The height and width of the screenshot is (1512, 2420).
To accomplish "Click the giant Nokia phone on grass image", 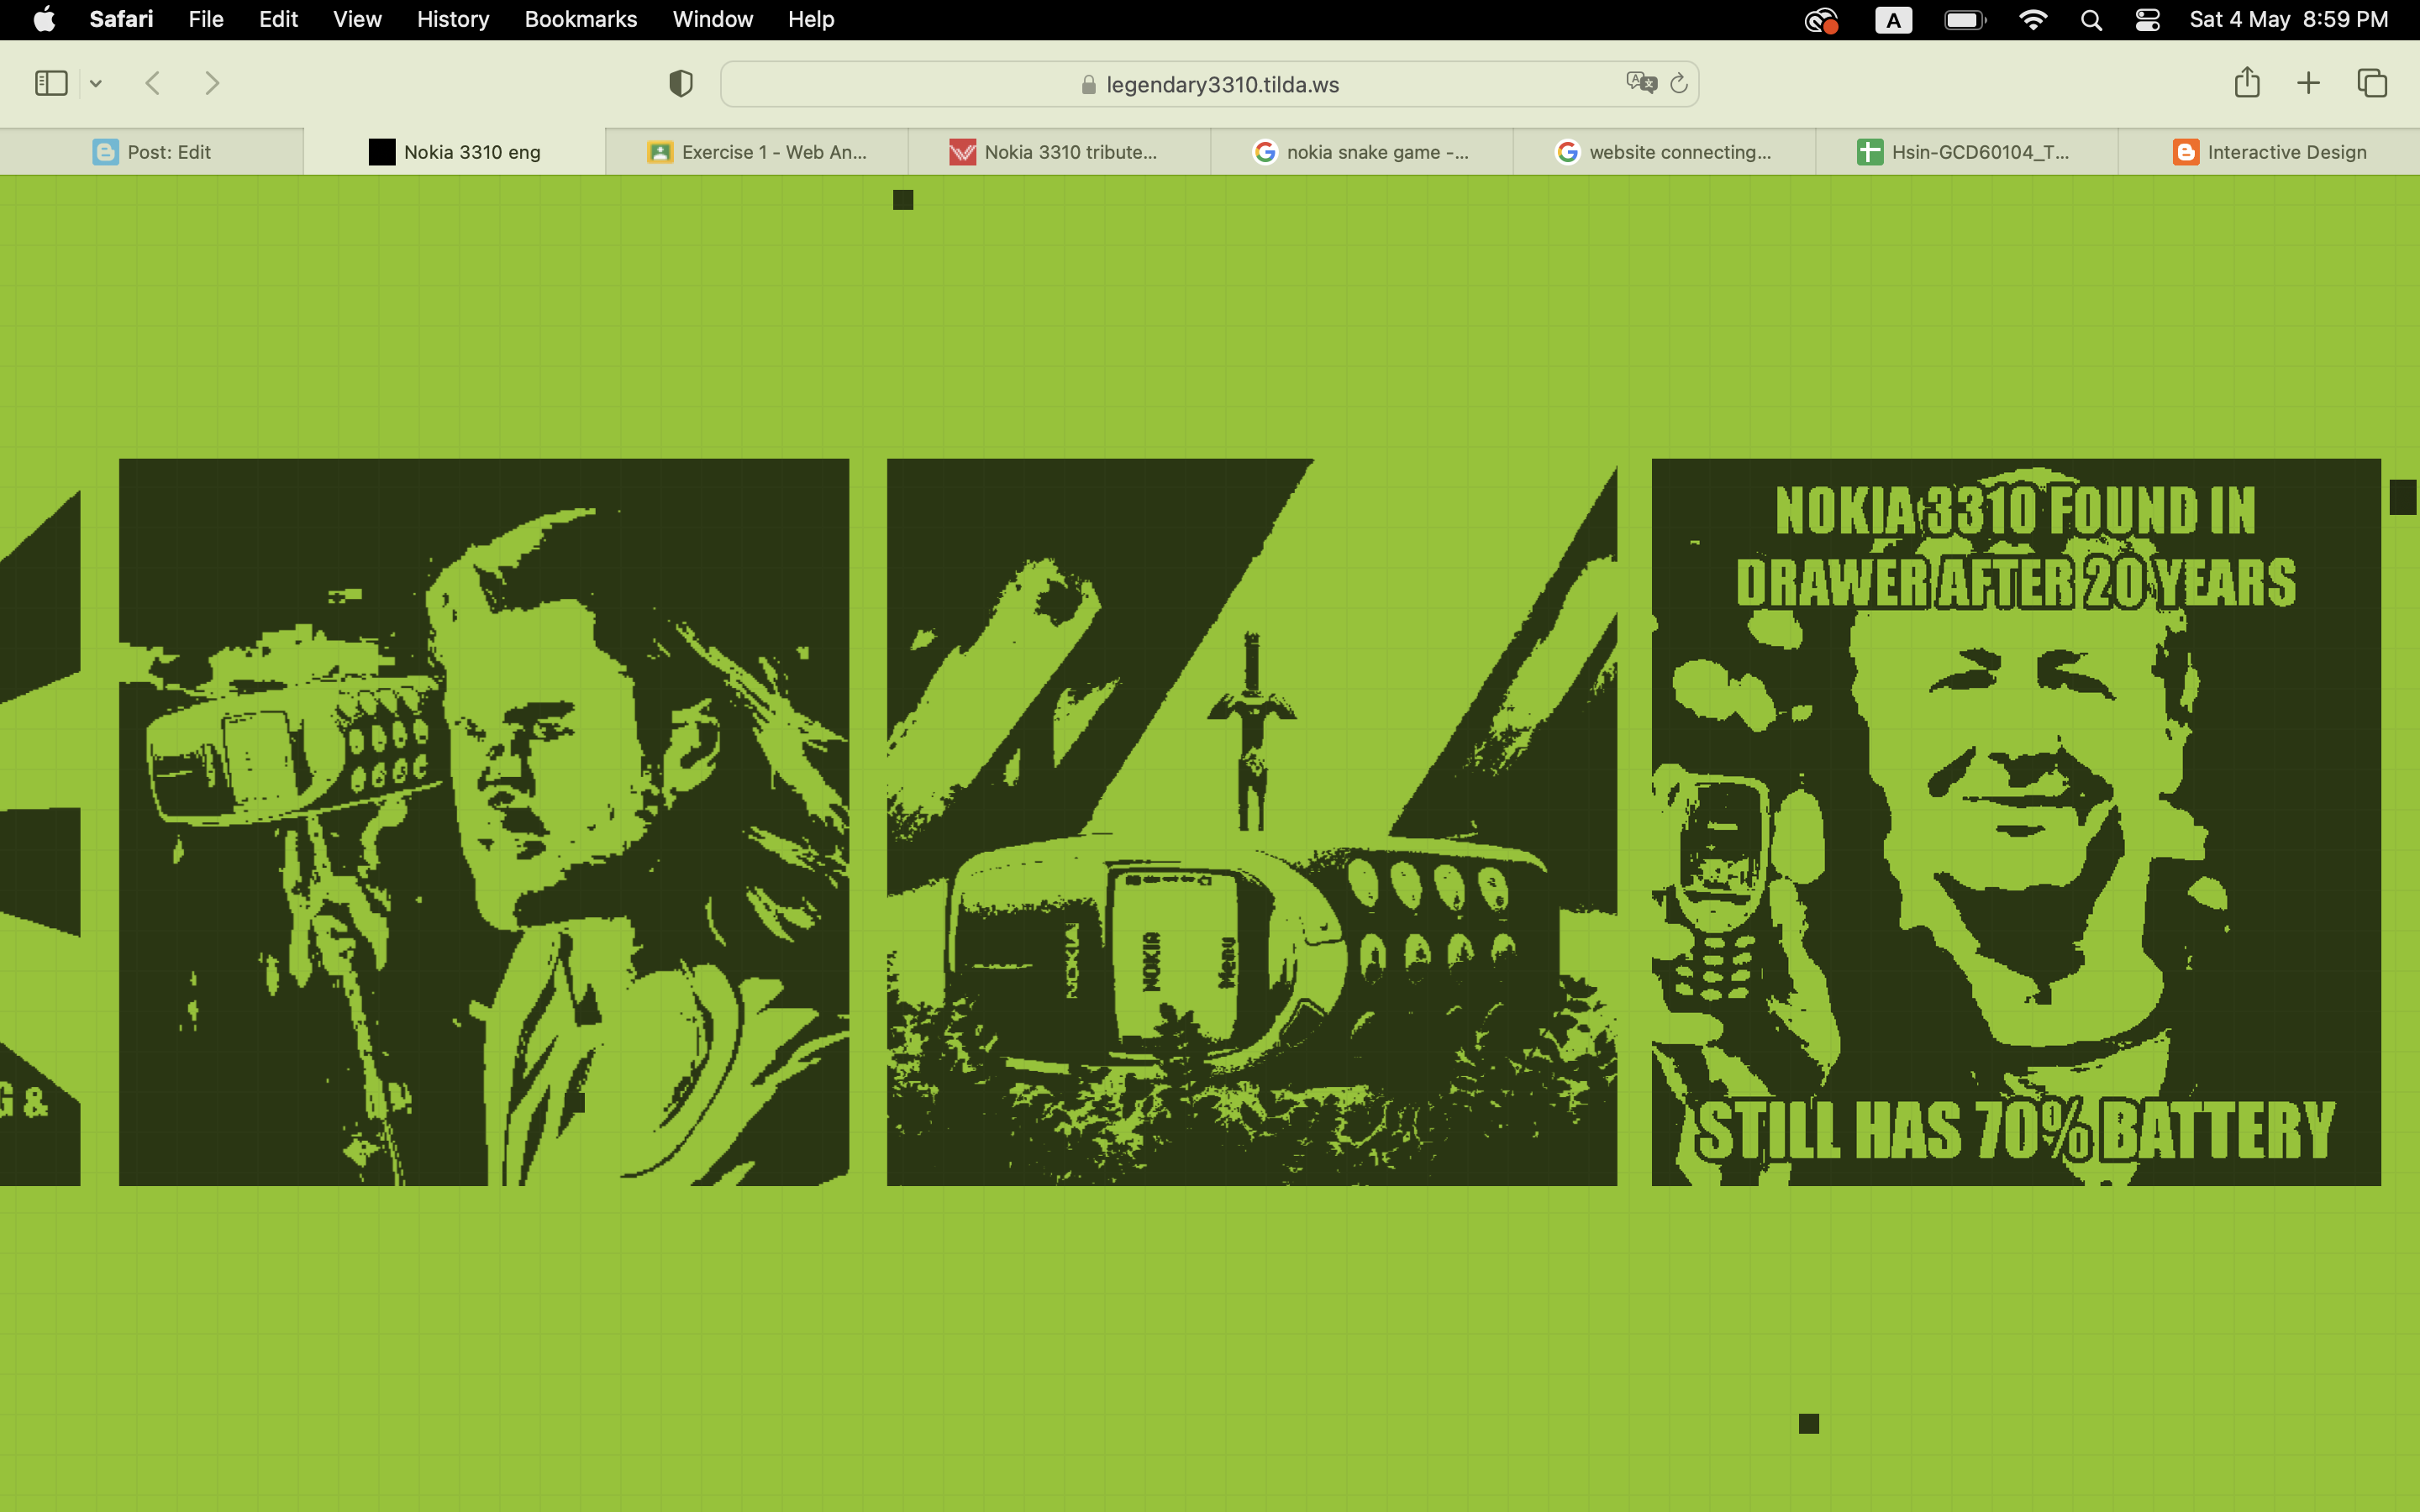I will tap(1251, 822).
